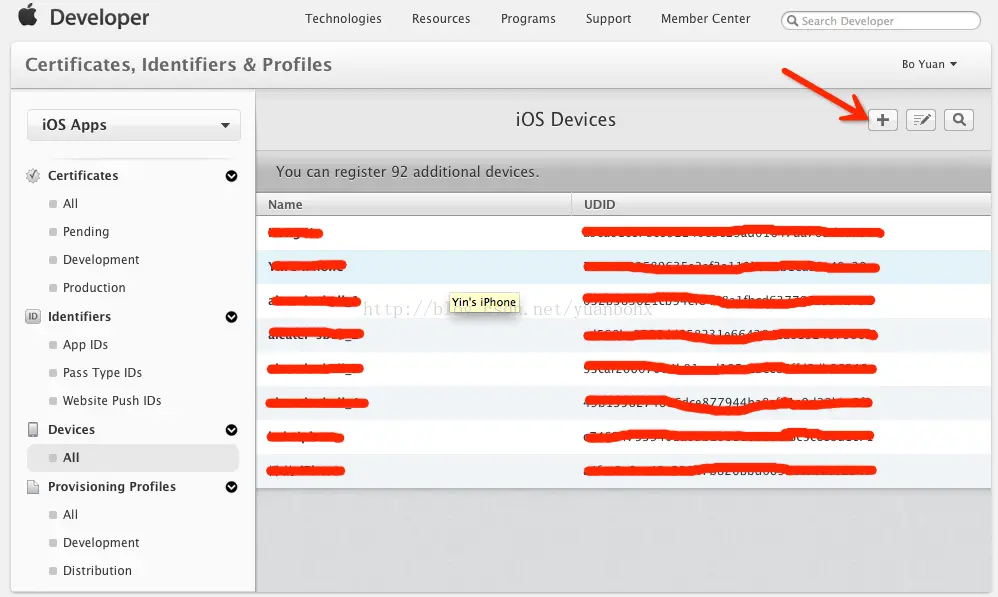Open the Technologies menu
The height and width of the screenshot is (597, 998).
pyautogui.click(x=343, y=19)
